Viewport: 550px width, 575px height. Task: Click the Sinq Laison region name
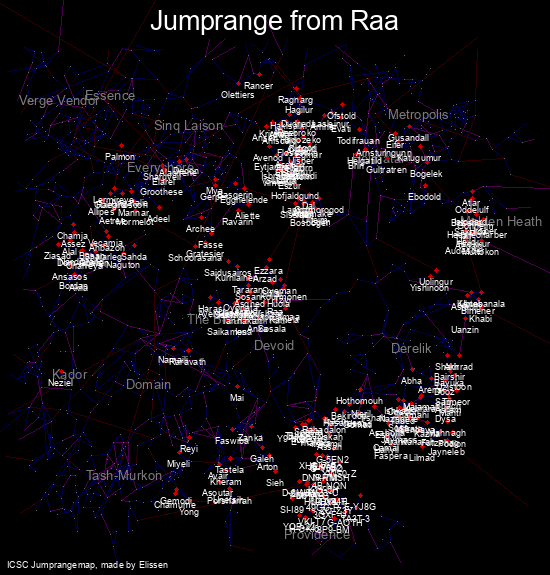[x=188, y=126]
